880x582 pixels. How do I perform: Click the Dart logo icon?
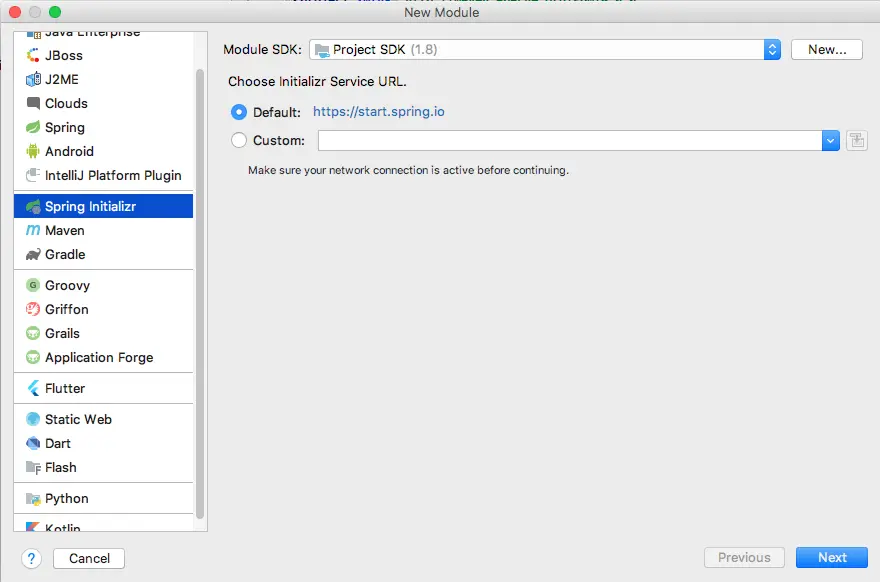[x=33, y=443]
